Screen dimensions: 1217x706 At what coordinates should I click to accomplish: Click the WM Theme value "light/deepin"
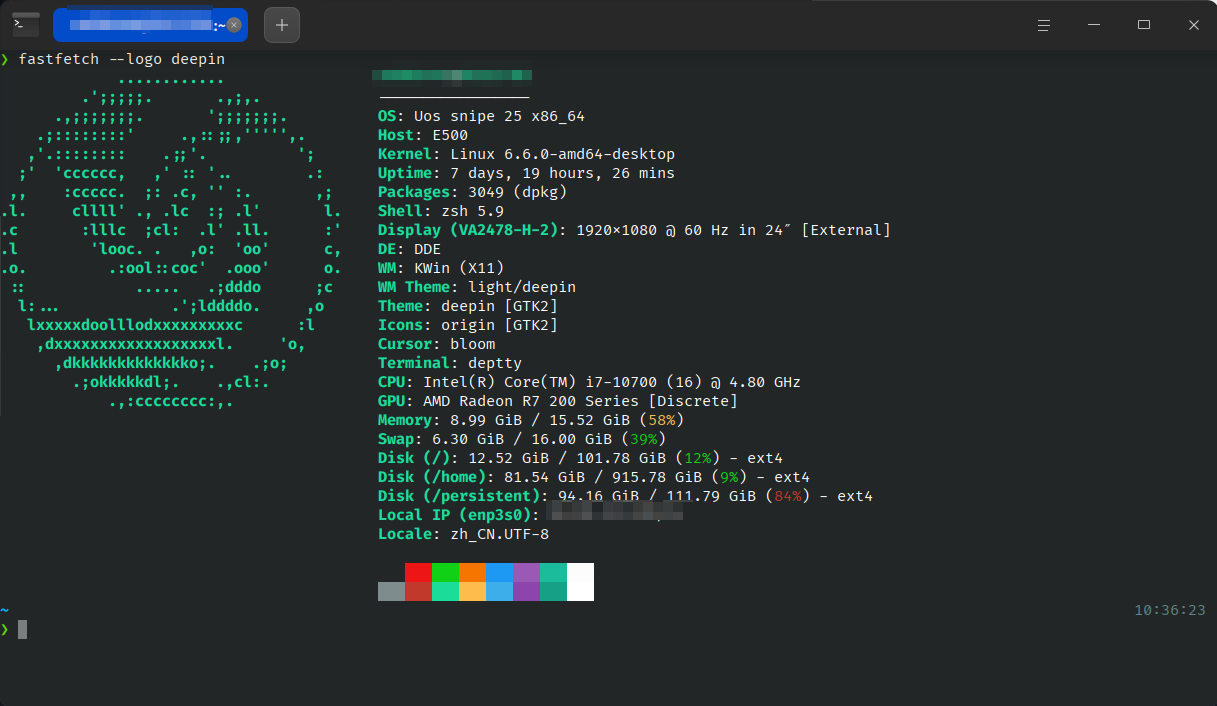[522, 287]
